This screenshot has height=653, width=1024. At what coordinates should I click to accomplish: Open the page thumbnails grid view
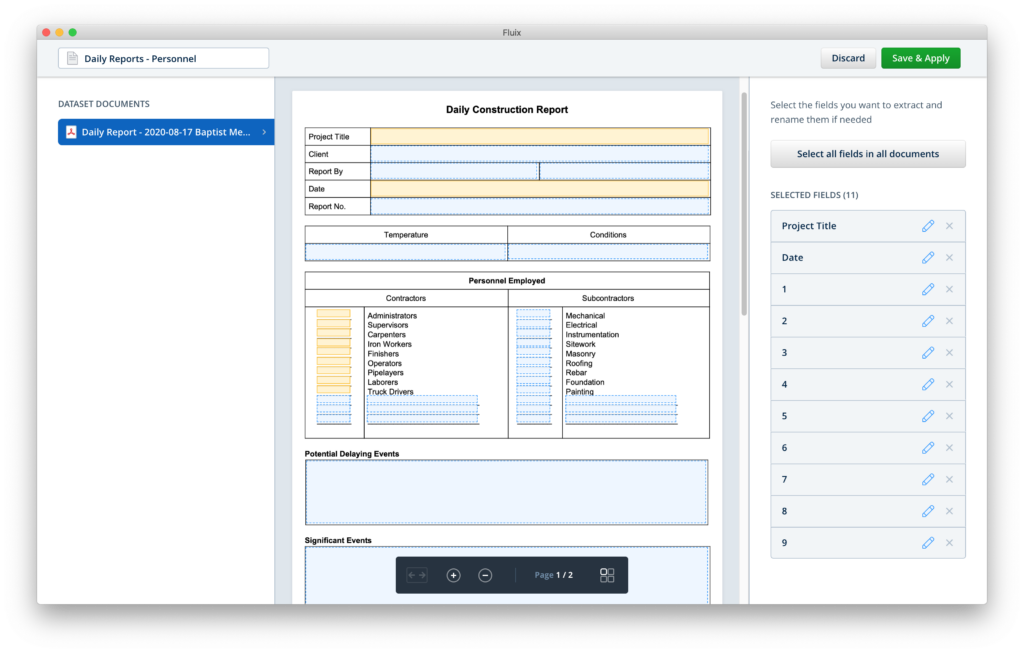607,575
